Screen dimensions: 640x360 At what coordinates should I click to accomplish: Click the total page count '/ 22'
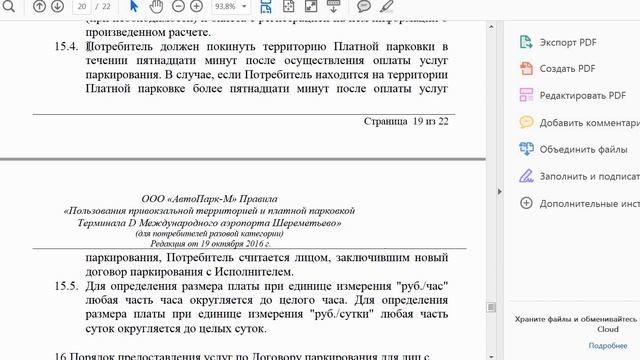pyautogui.click(x=103, y=6)
